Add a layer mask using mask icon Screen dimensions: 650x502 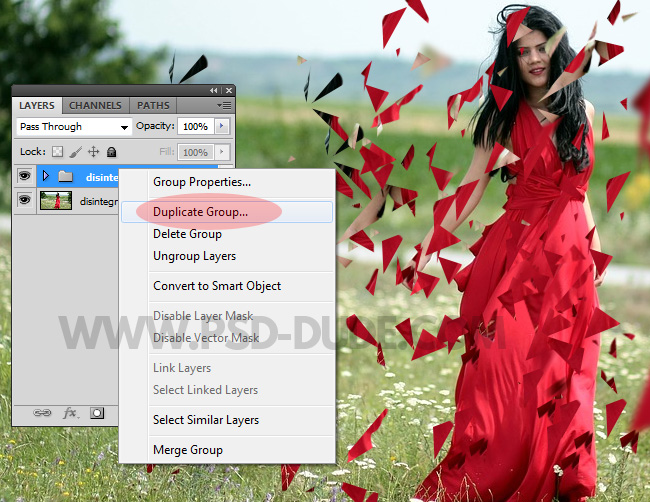tap(97, 413)
